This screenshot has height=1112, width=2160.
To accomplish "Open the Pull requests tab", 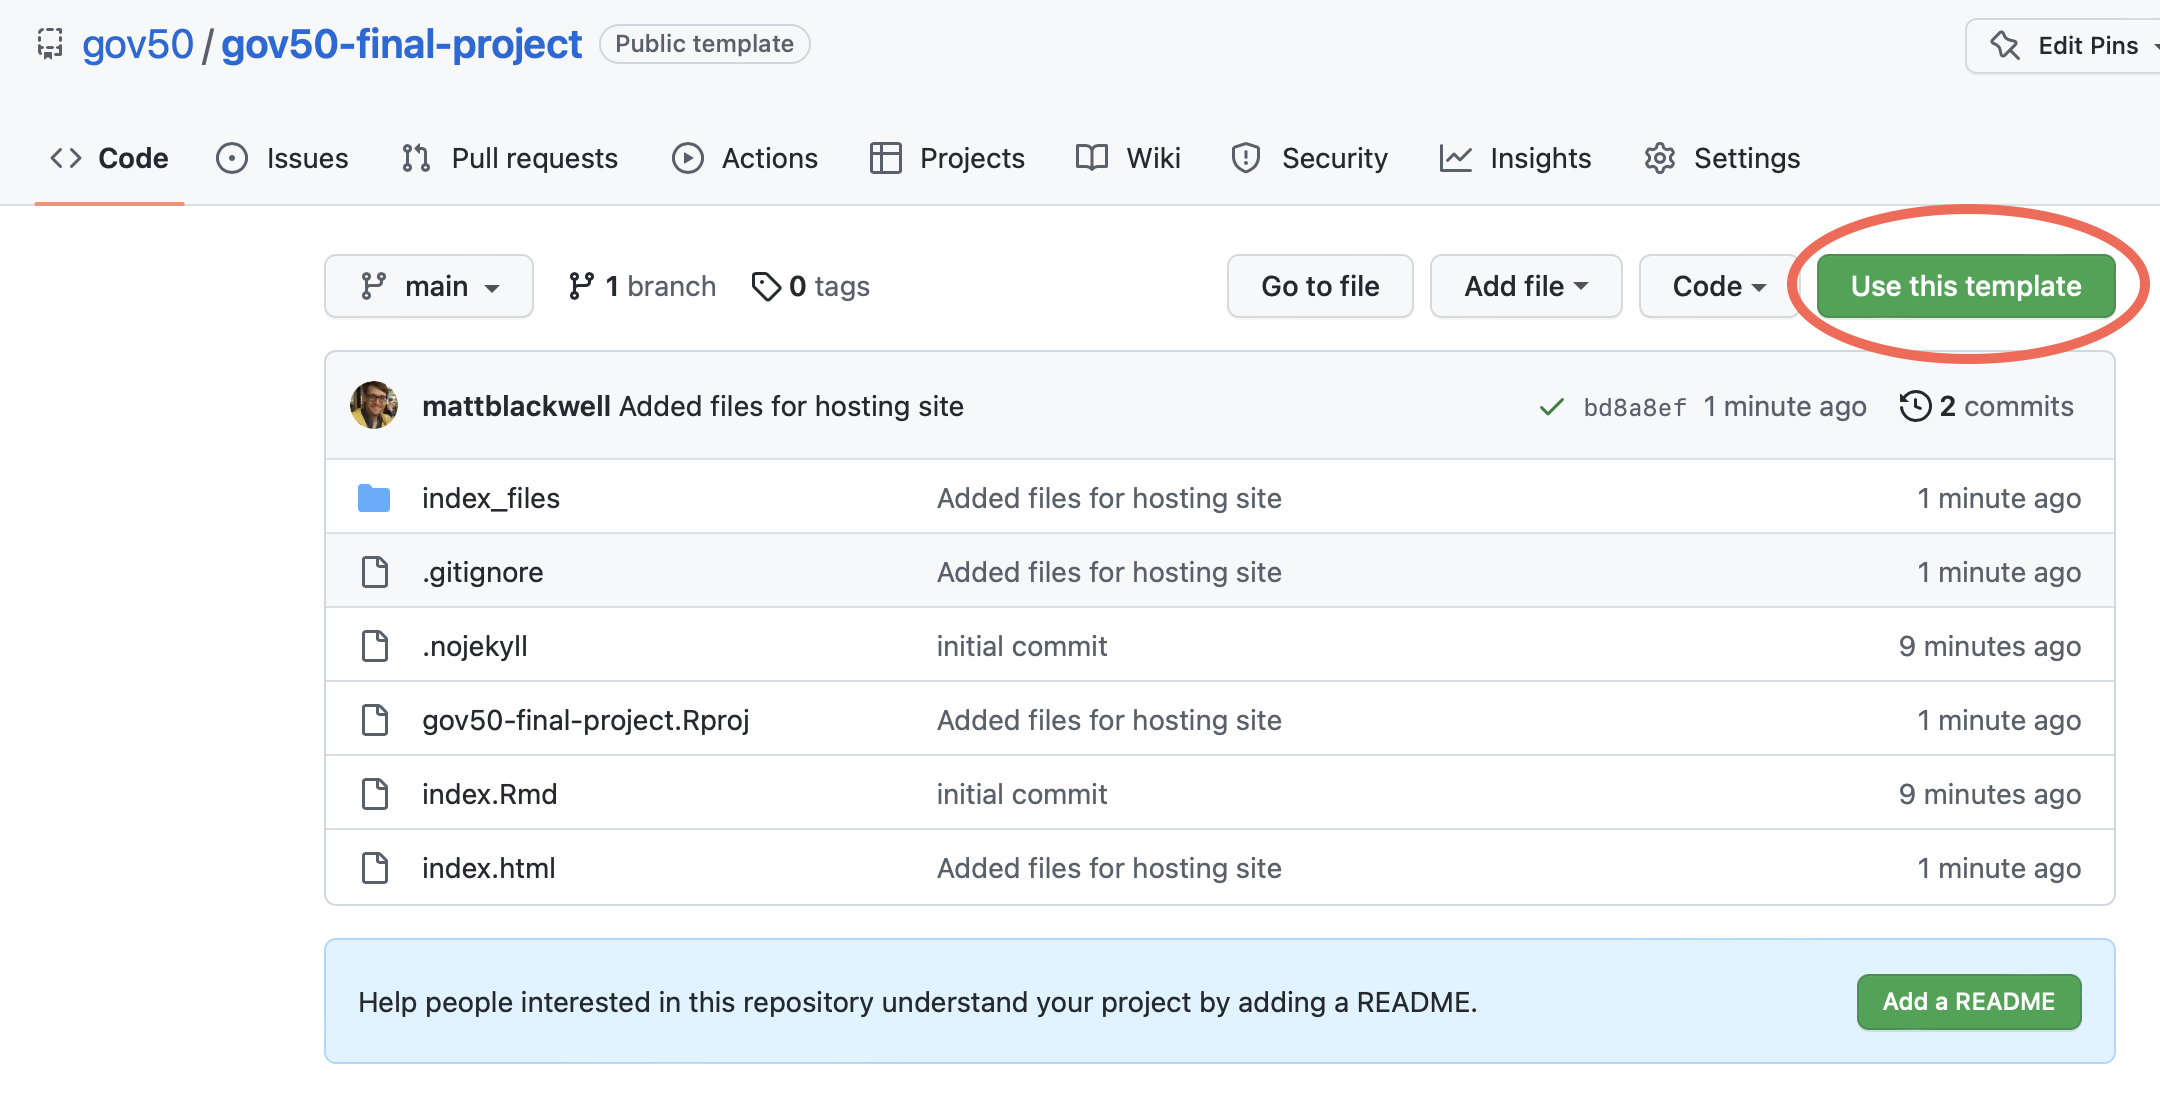I will 509,158.
